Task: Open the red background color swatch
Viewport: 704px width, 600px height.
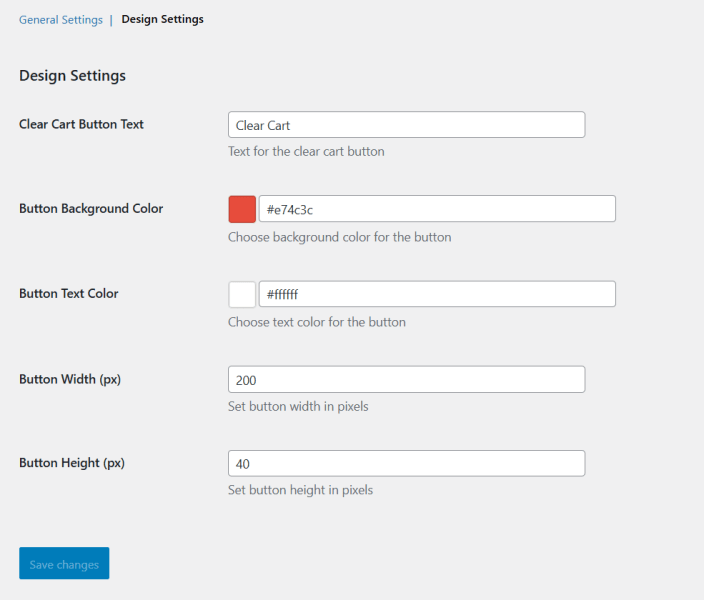Action: coord(242,209)
